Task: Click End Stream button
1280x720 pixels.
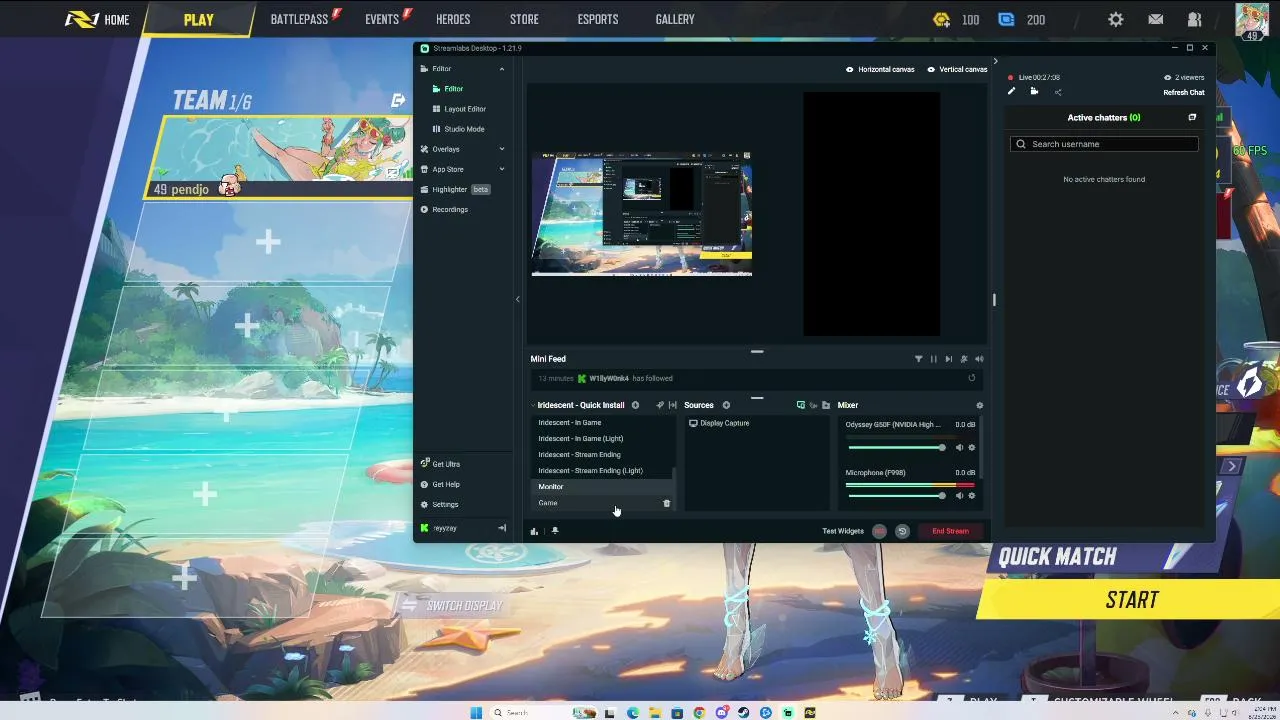Action: 950,531
